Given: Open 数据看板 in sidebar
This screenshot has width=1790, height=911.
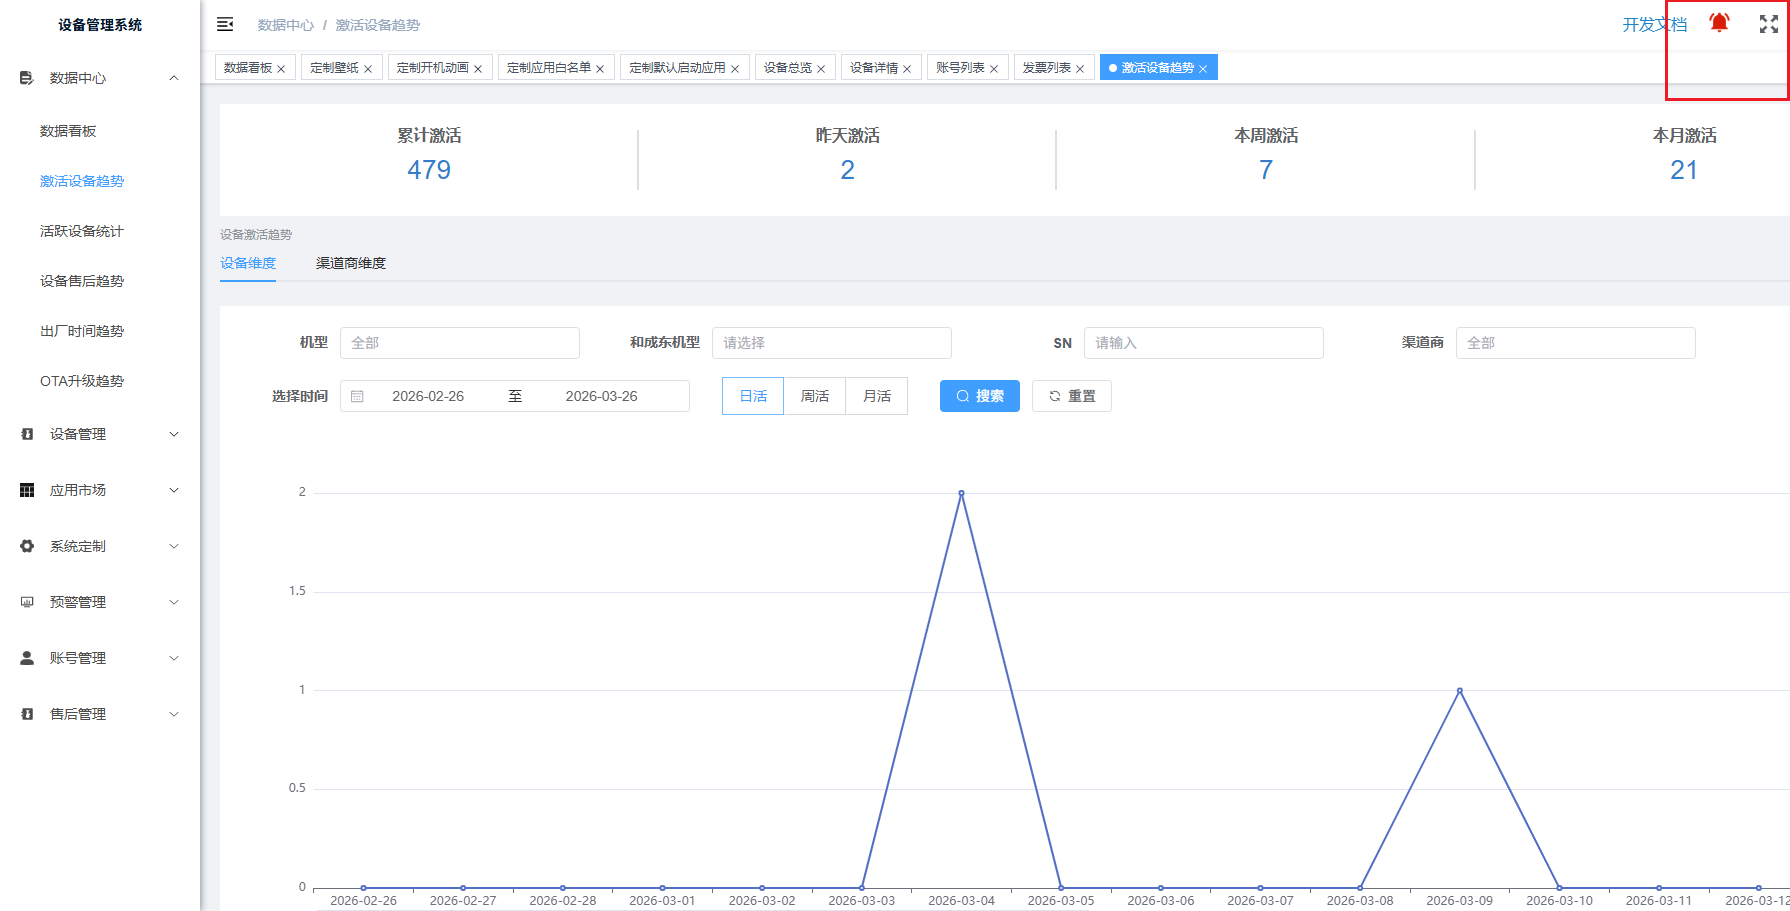Looking at the screenshot, I should pyautogui.click(x=68, y=131).
